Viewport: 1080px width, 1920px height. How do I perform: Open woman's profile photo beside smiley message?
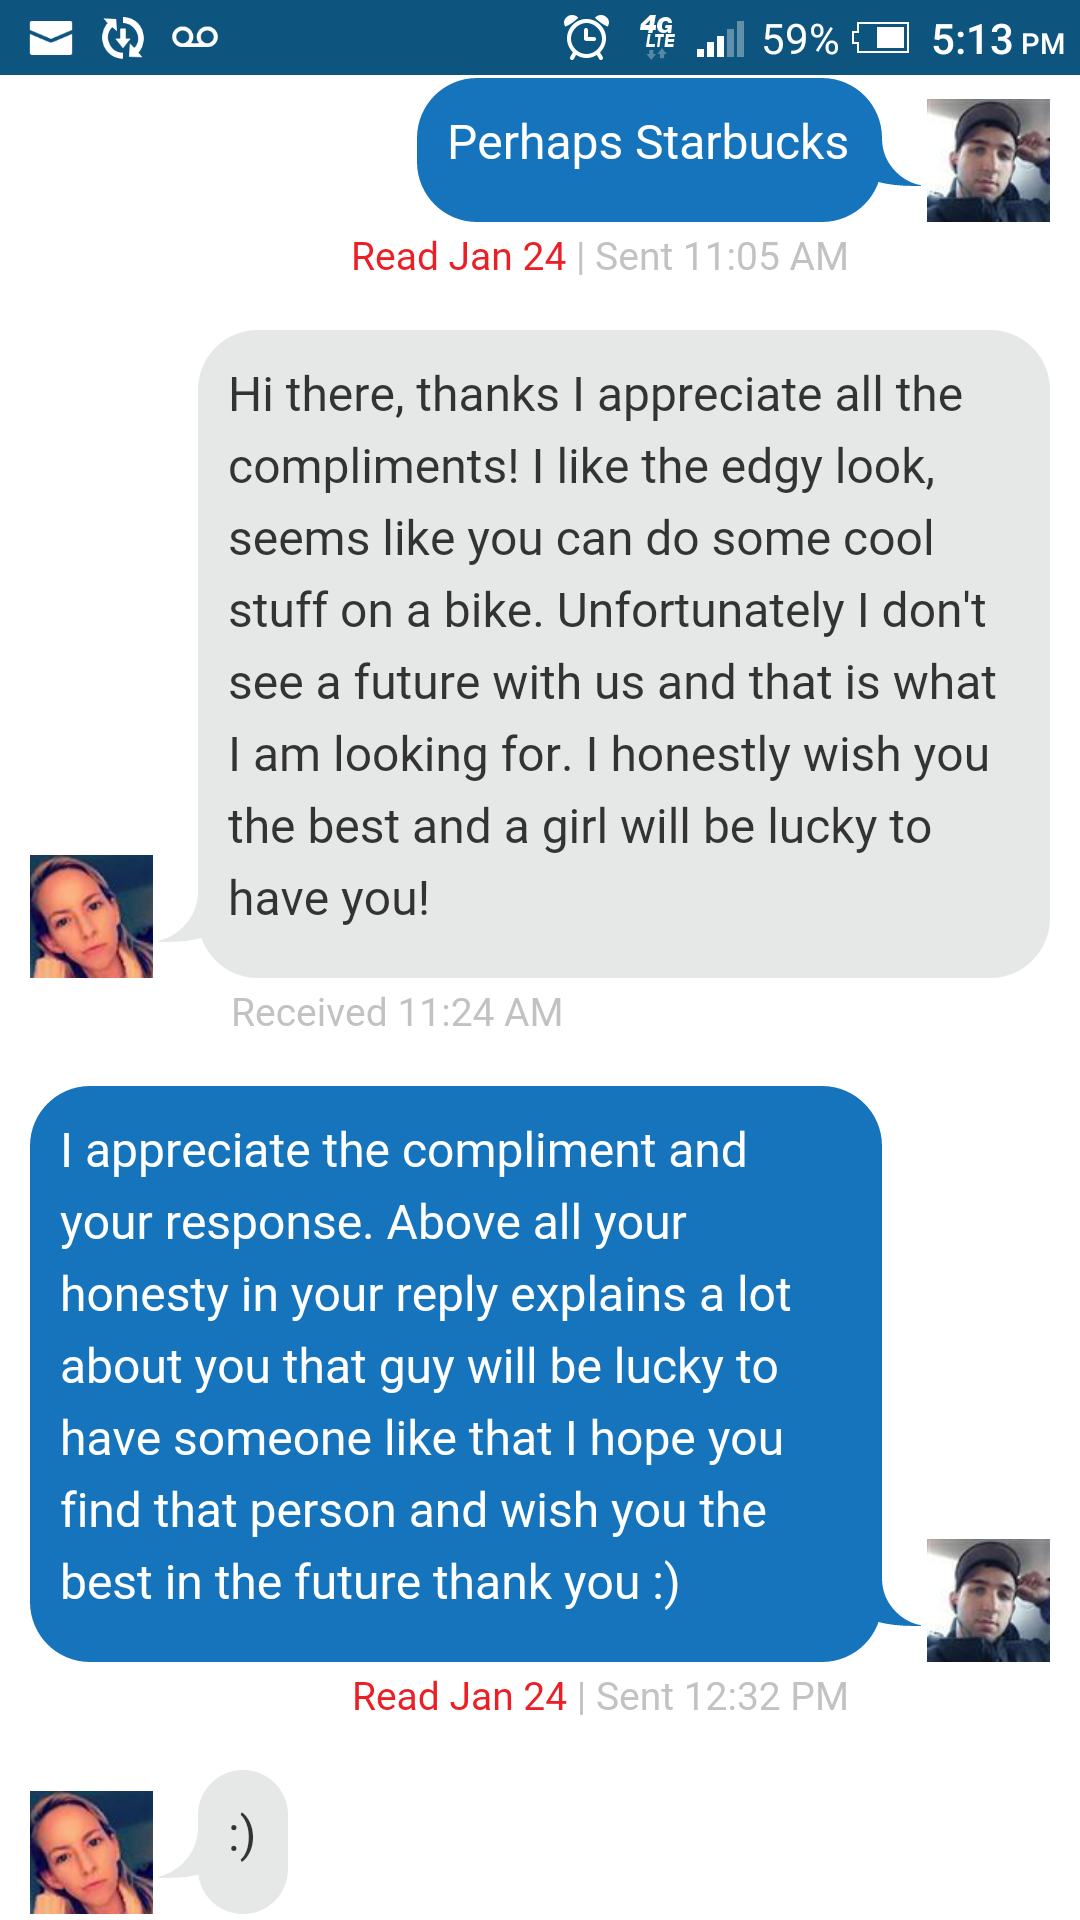[91, 1852]
